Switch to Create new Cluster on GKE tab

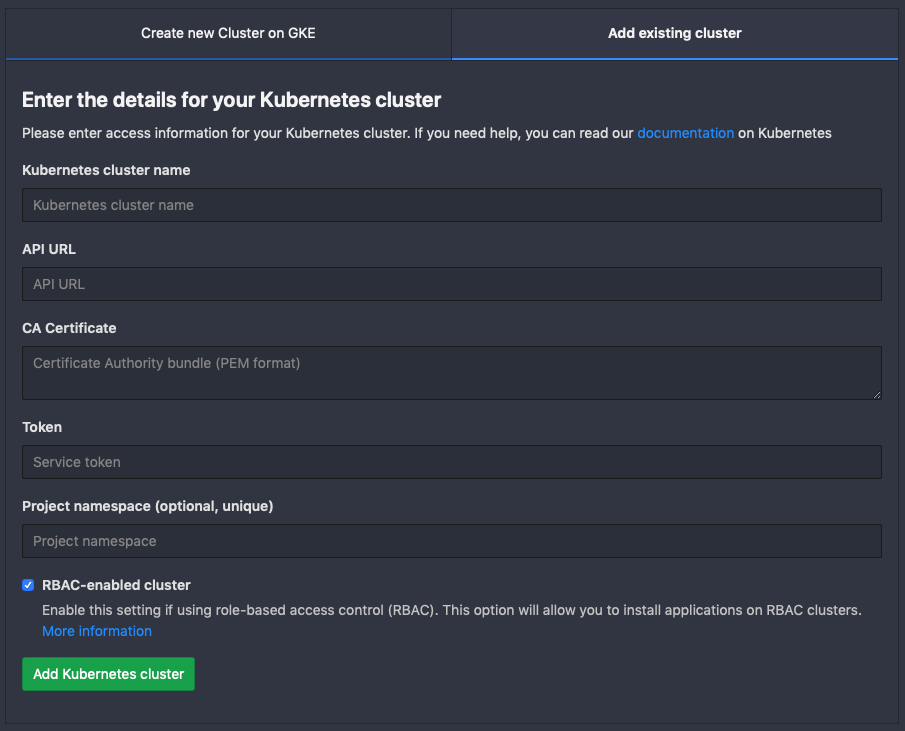pyautogui.click(x=228, y=33)
